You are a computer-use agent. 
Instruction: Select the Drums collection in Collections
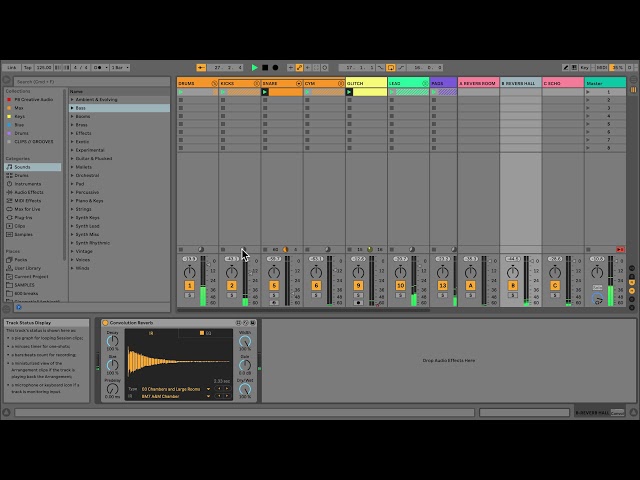tap(21, 133)
